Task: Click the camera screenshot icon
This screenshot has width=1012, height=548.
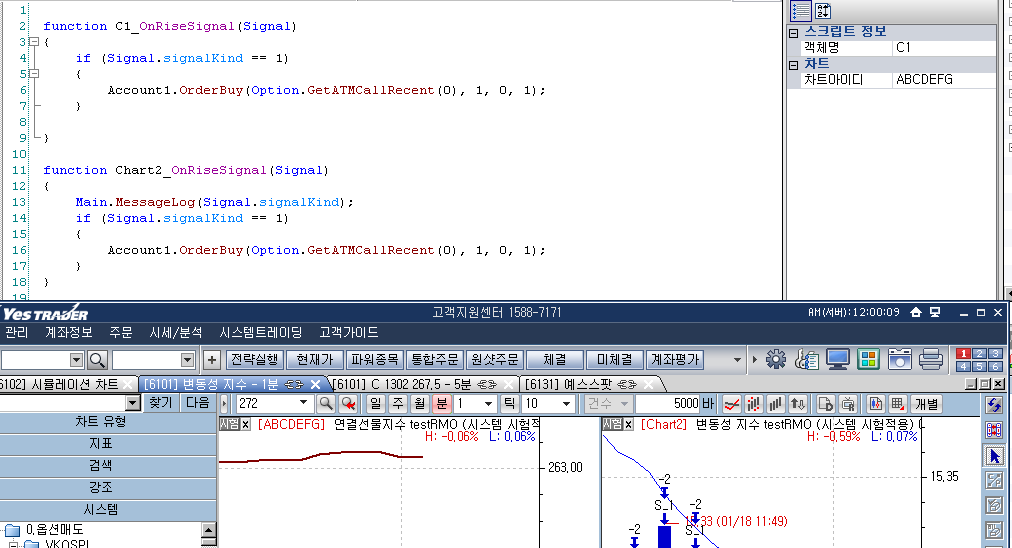Action: (899, 359)
